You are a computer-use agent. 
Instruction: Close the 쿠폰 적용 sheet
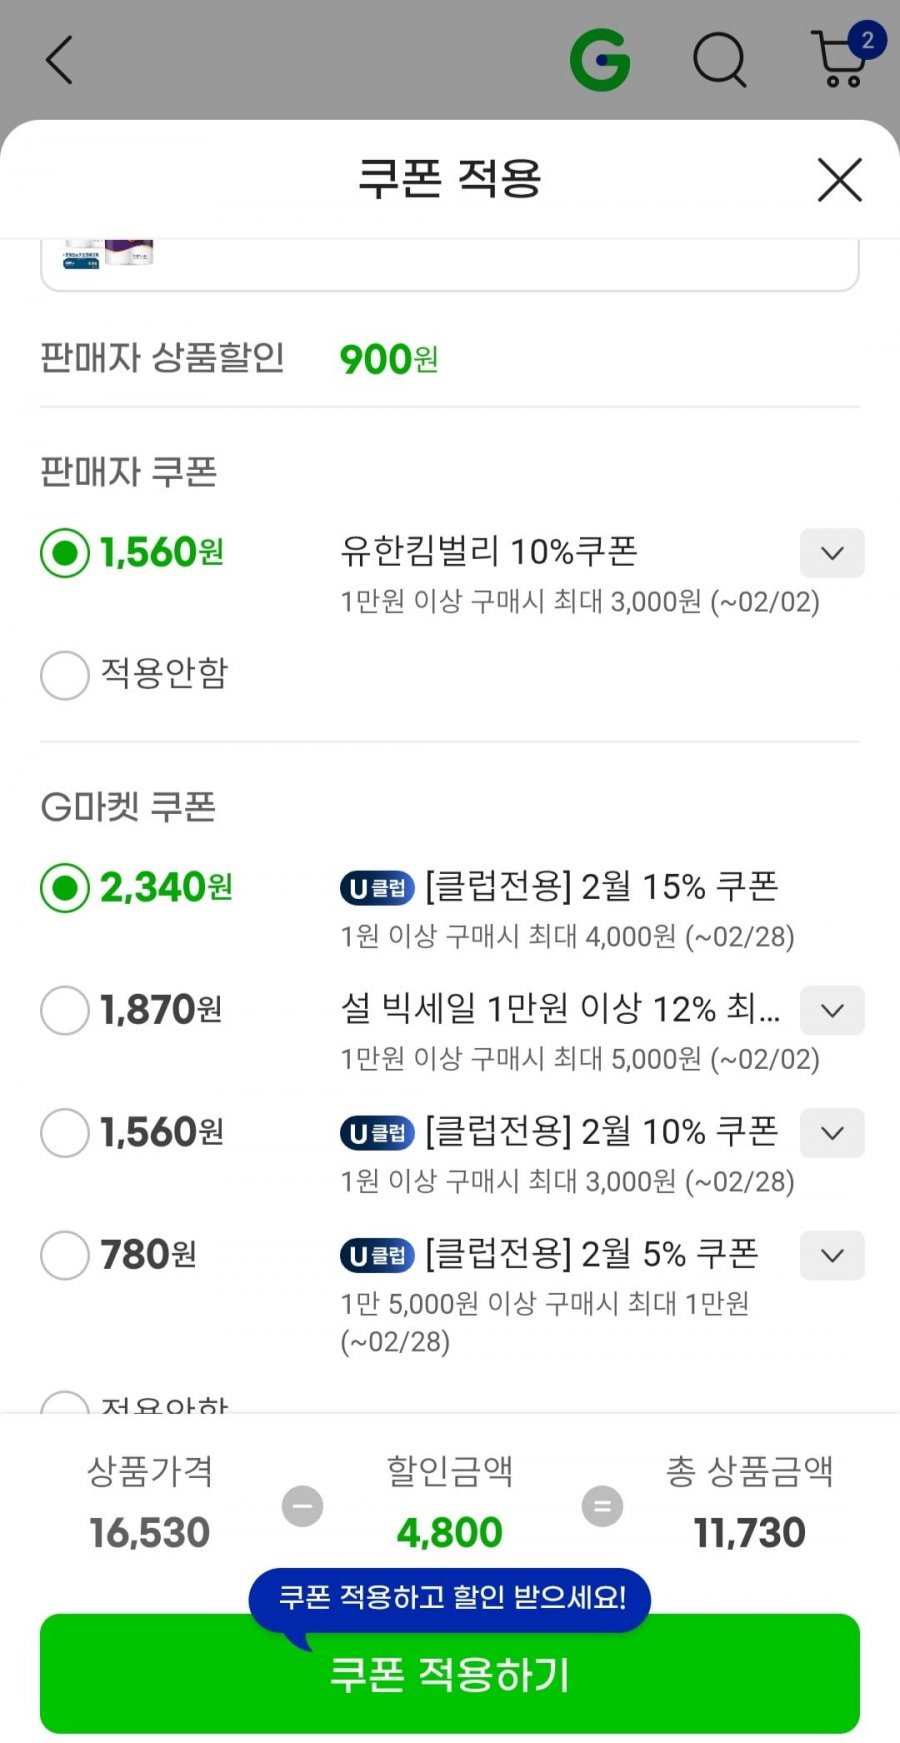pos(839,180)
